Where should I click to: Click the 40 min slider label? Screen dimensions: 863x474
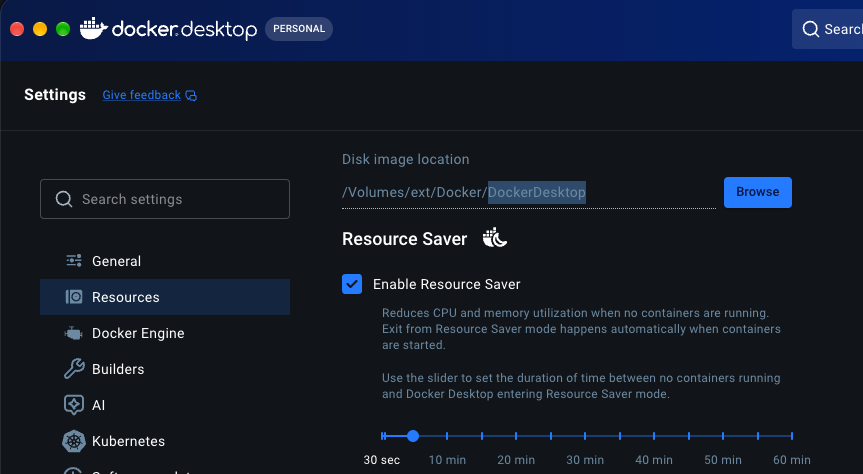coord(654,460)
